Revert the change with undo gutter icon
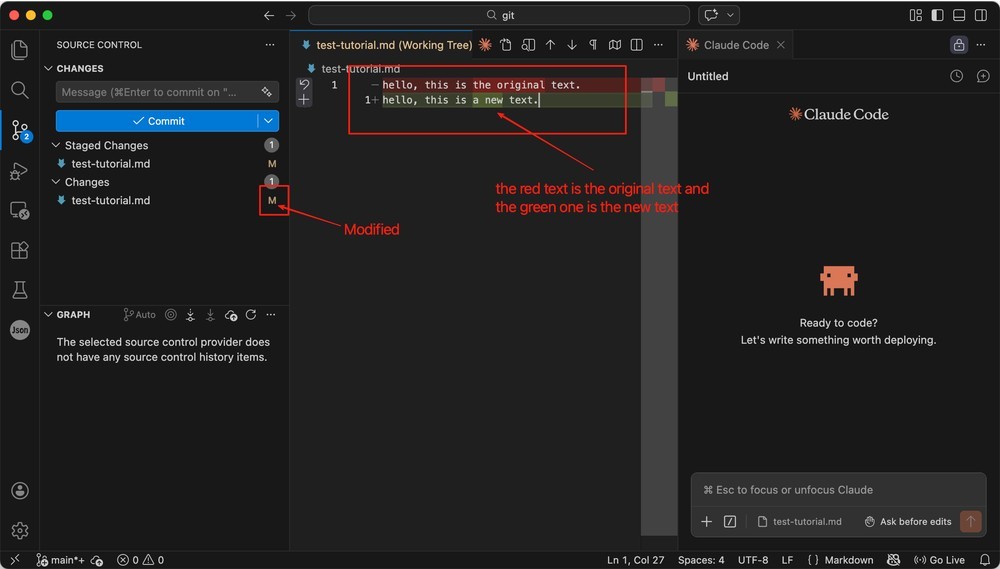1000x569 pixels. coord(304,84)
